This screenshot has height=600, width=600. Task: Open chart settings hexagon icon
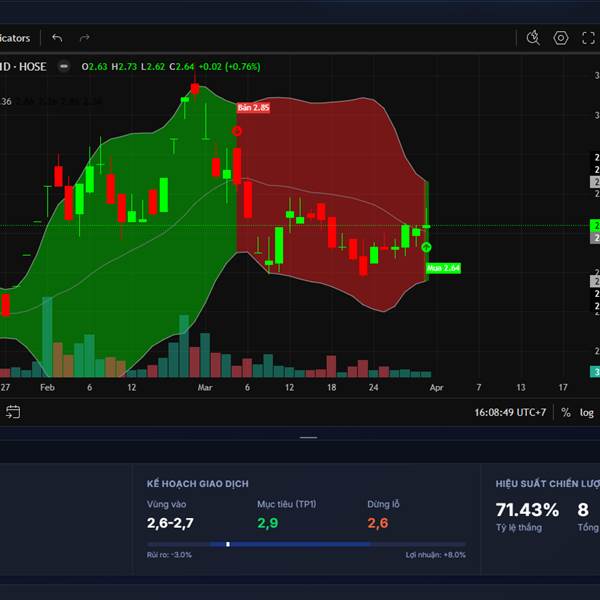point(561,38)
